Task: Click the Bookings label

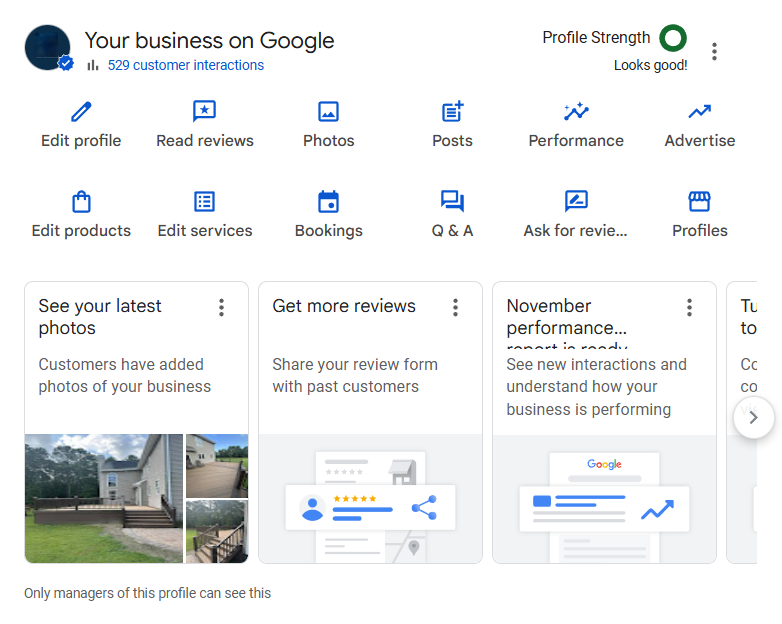Action: (x=329, y=231)
